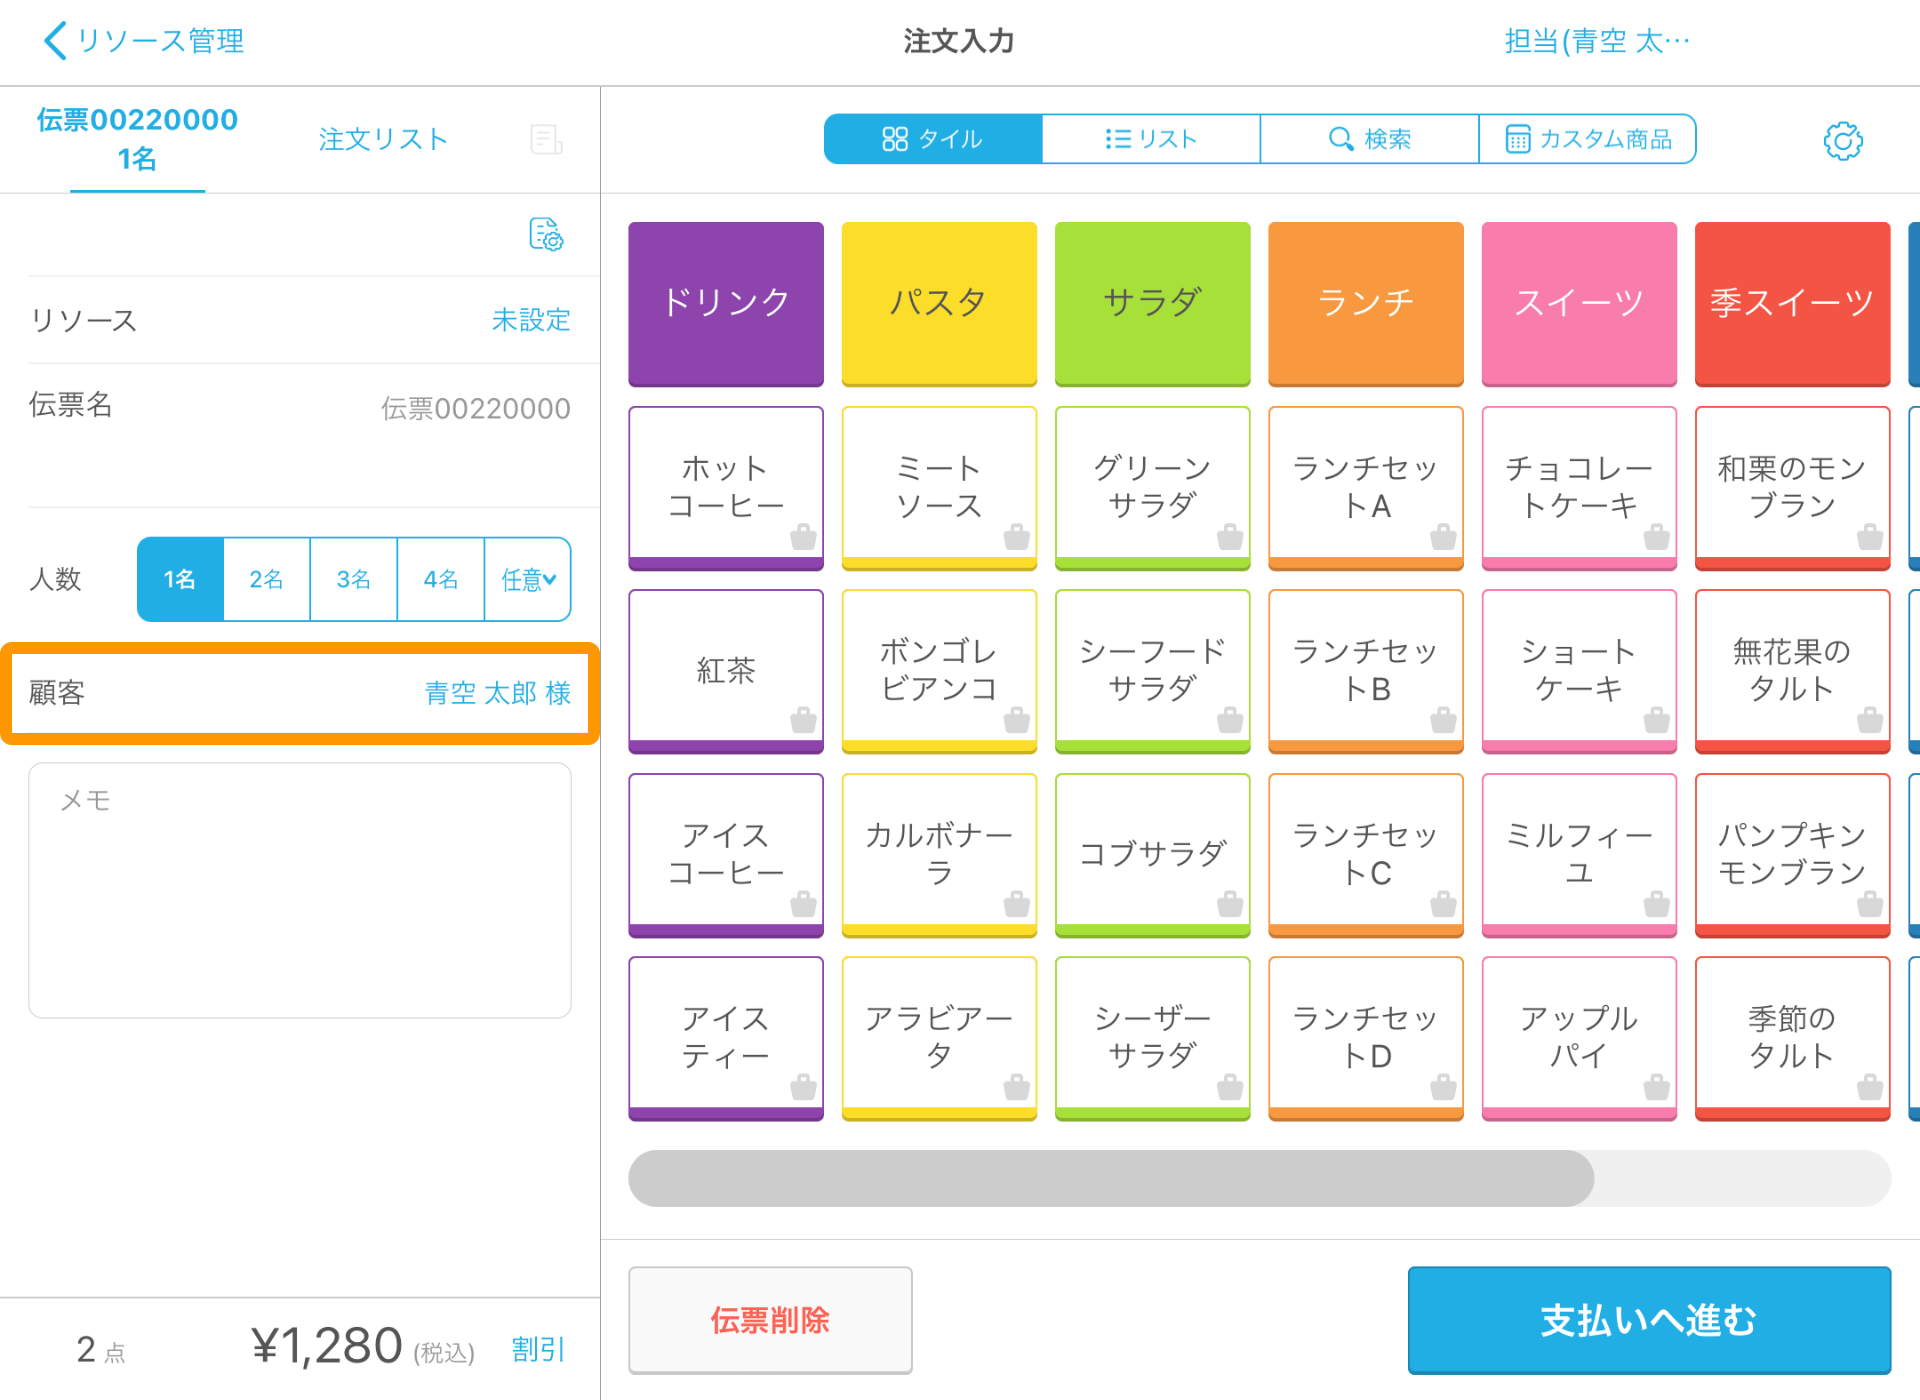Add シーザーサラダ to the order
Viewport: 1920px width, 1400px height.
[1153, 1038]
